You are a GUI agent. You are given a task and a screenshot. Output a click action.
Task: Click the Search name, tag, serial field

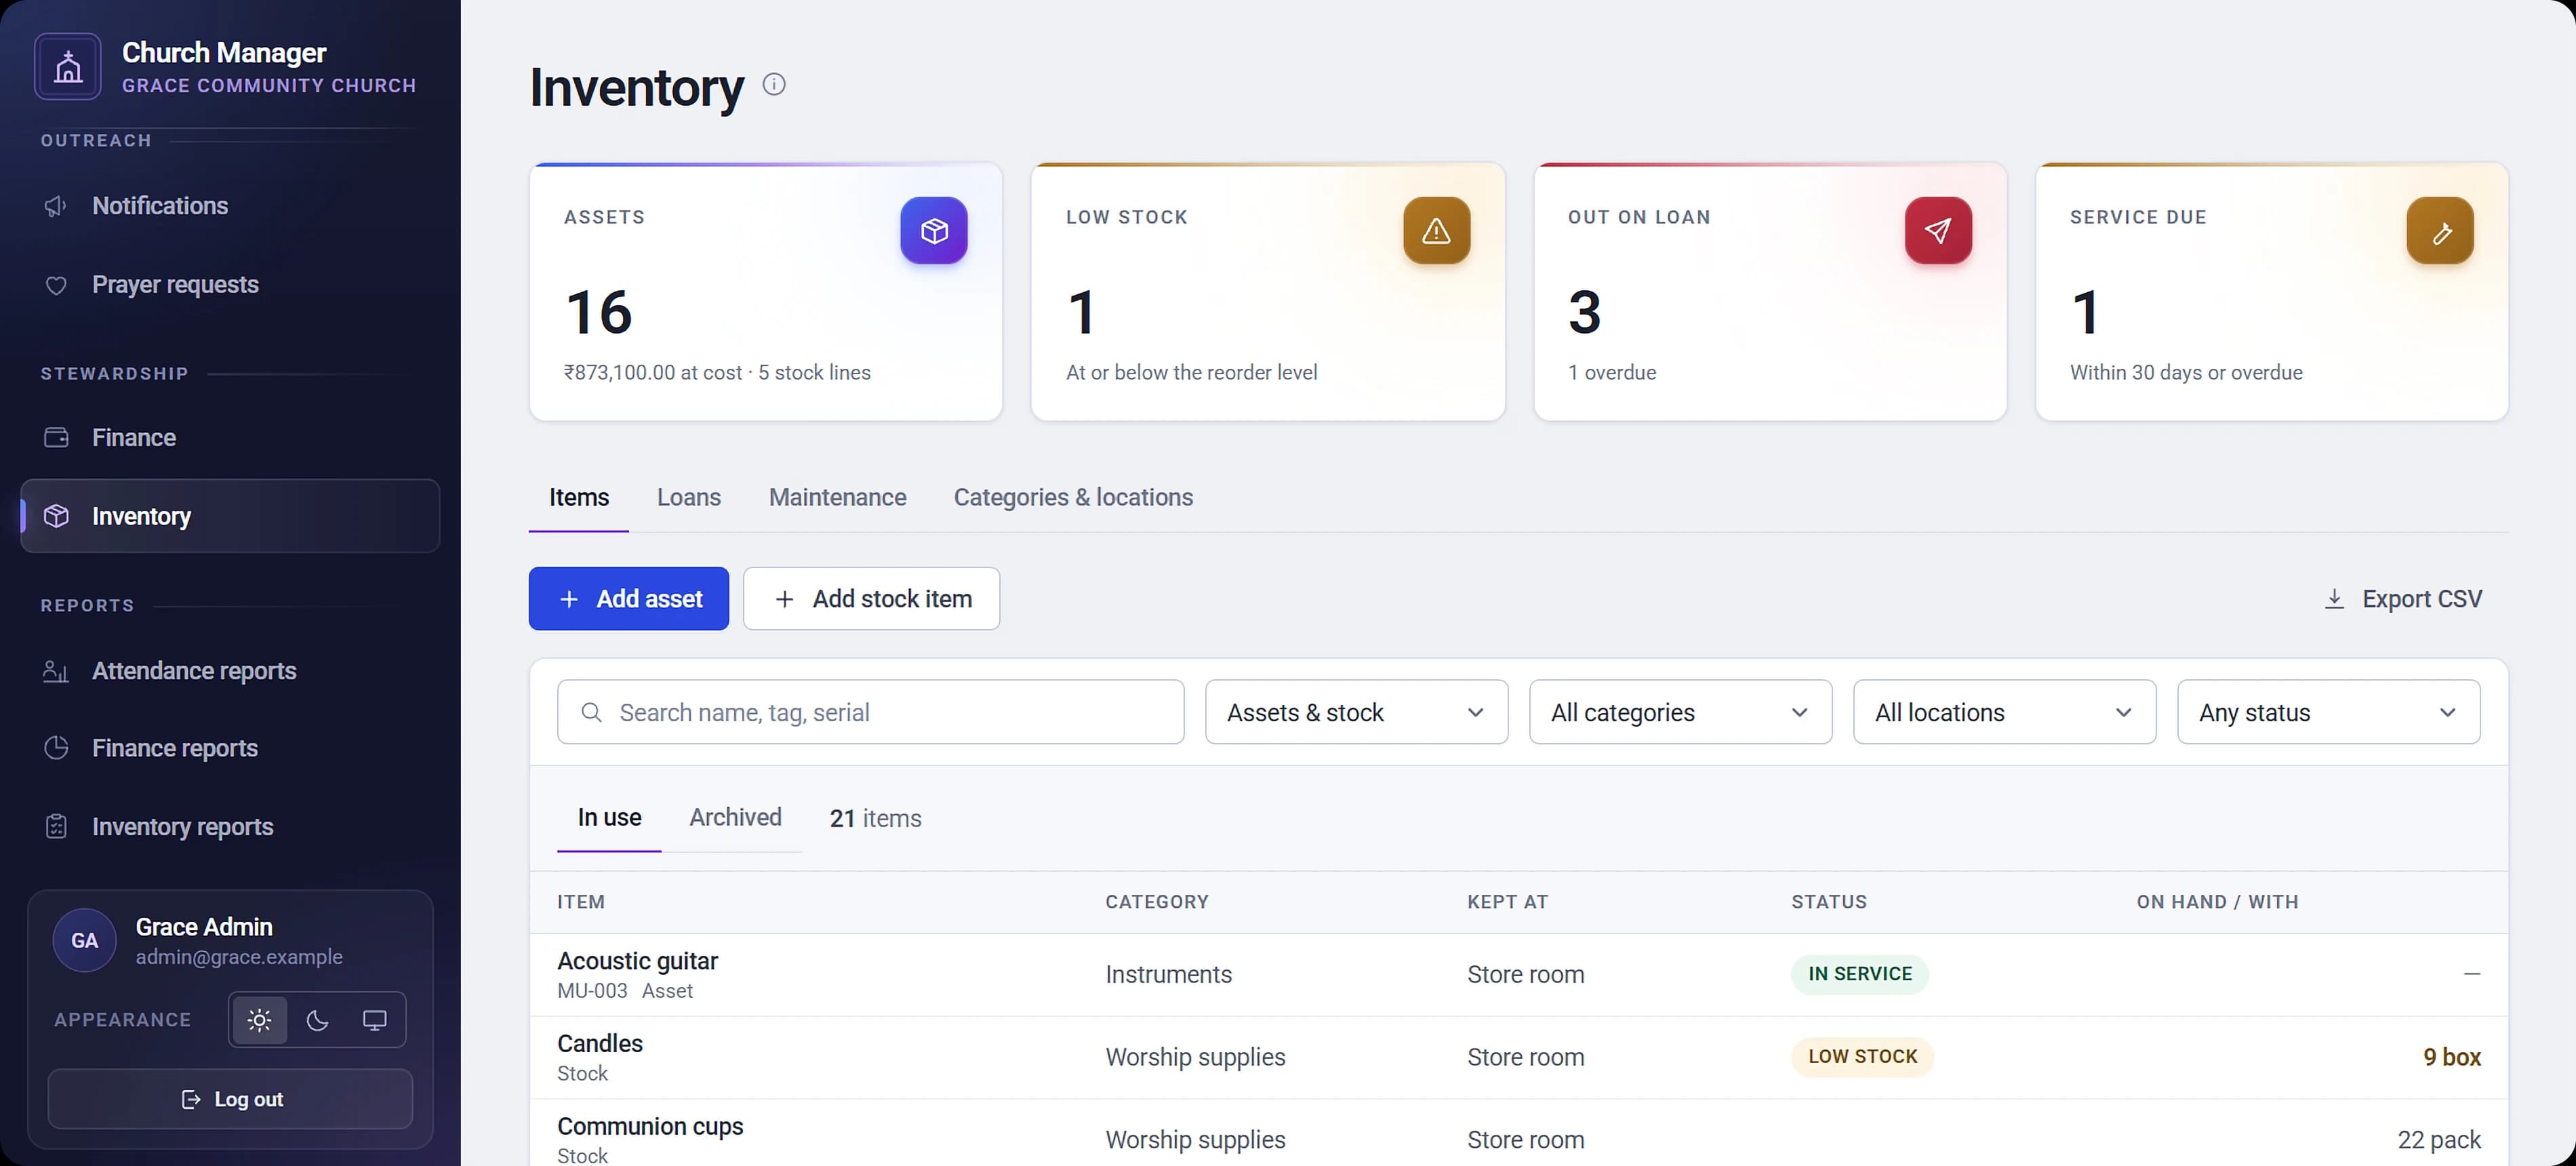pyautogui.click(x=871, y=712)
